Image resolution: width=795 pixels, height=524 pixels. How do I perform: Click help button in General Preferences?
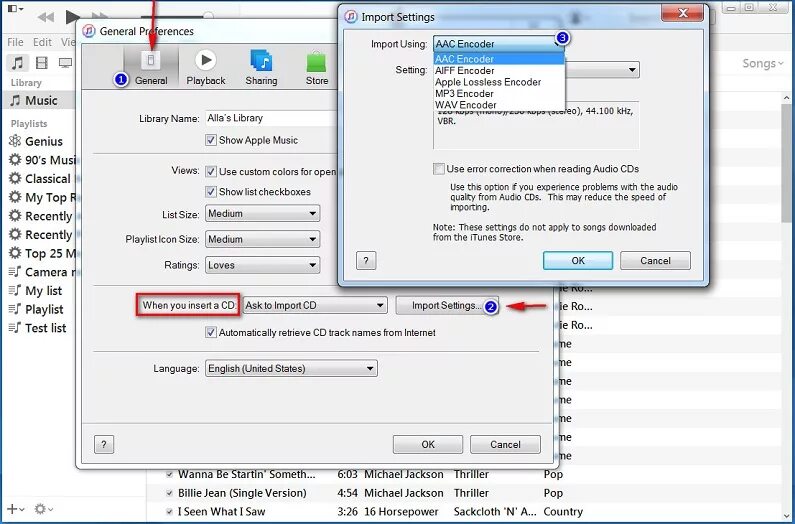click(104, 444)
